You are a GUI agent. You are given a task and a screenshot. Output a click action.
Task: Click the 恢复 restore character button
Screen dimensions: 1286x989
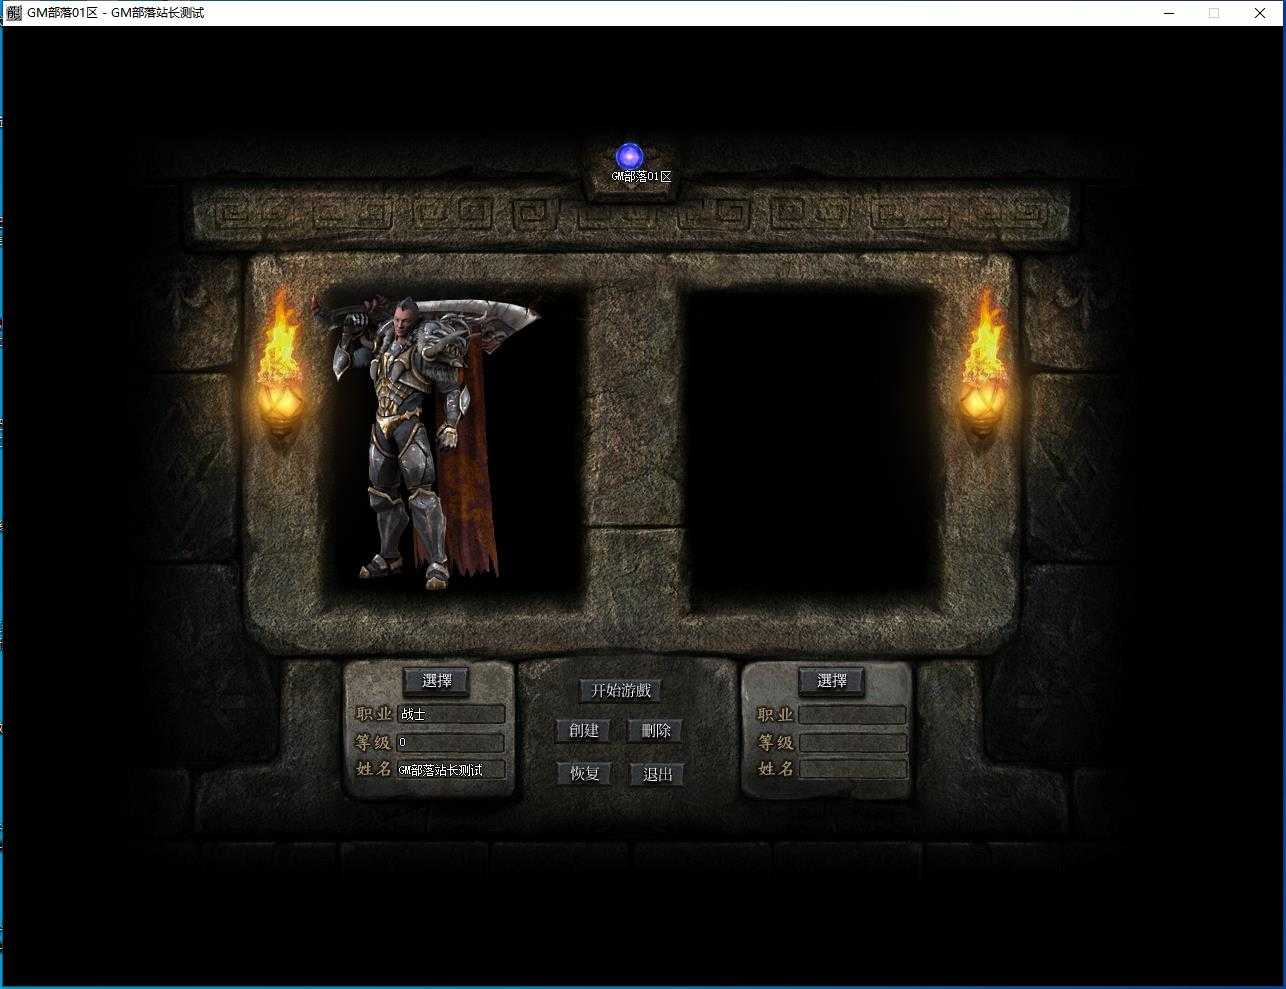[x=585, y=773]
